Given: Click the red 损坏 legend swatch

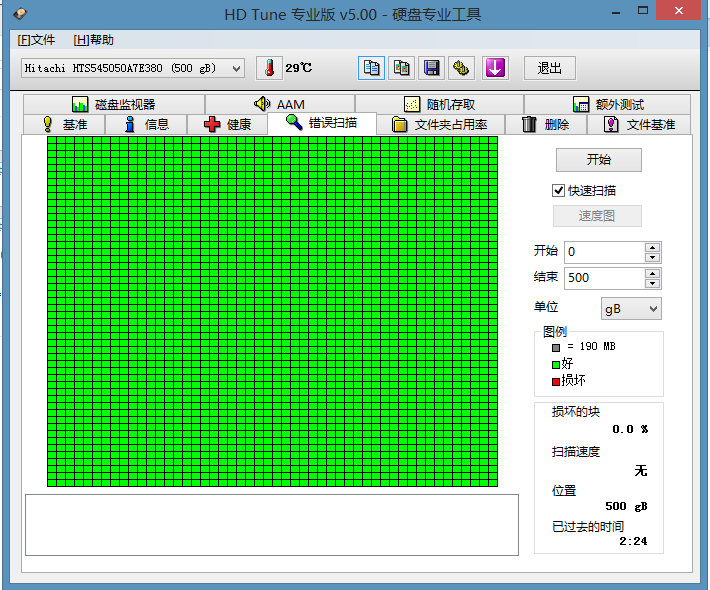Looking at the screenshot, I should point(556,382).
